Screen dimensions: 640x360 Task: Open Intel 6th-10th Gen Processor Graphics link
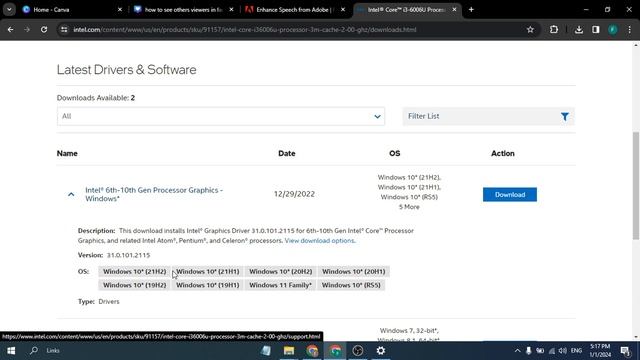[154, 194]
